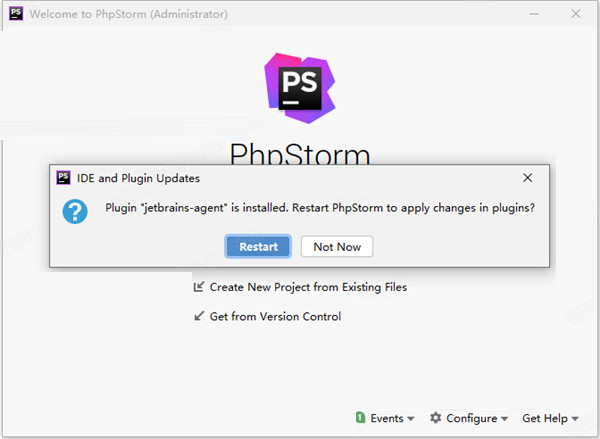Viewport: 600px width, 439px height.
Task: Click the Configure gear icon
Action: pyautogui.click(x=436, y=418)
